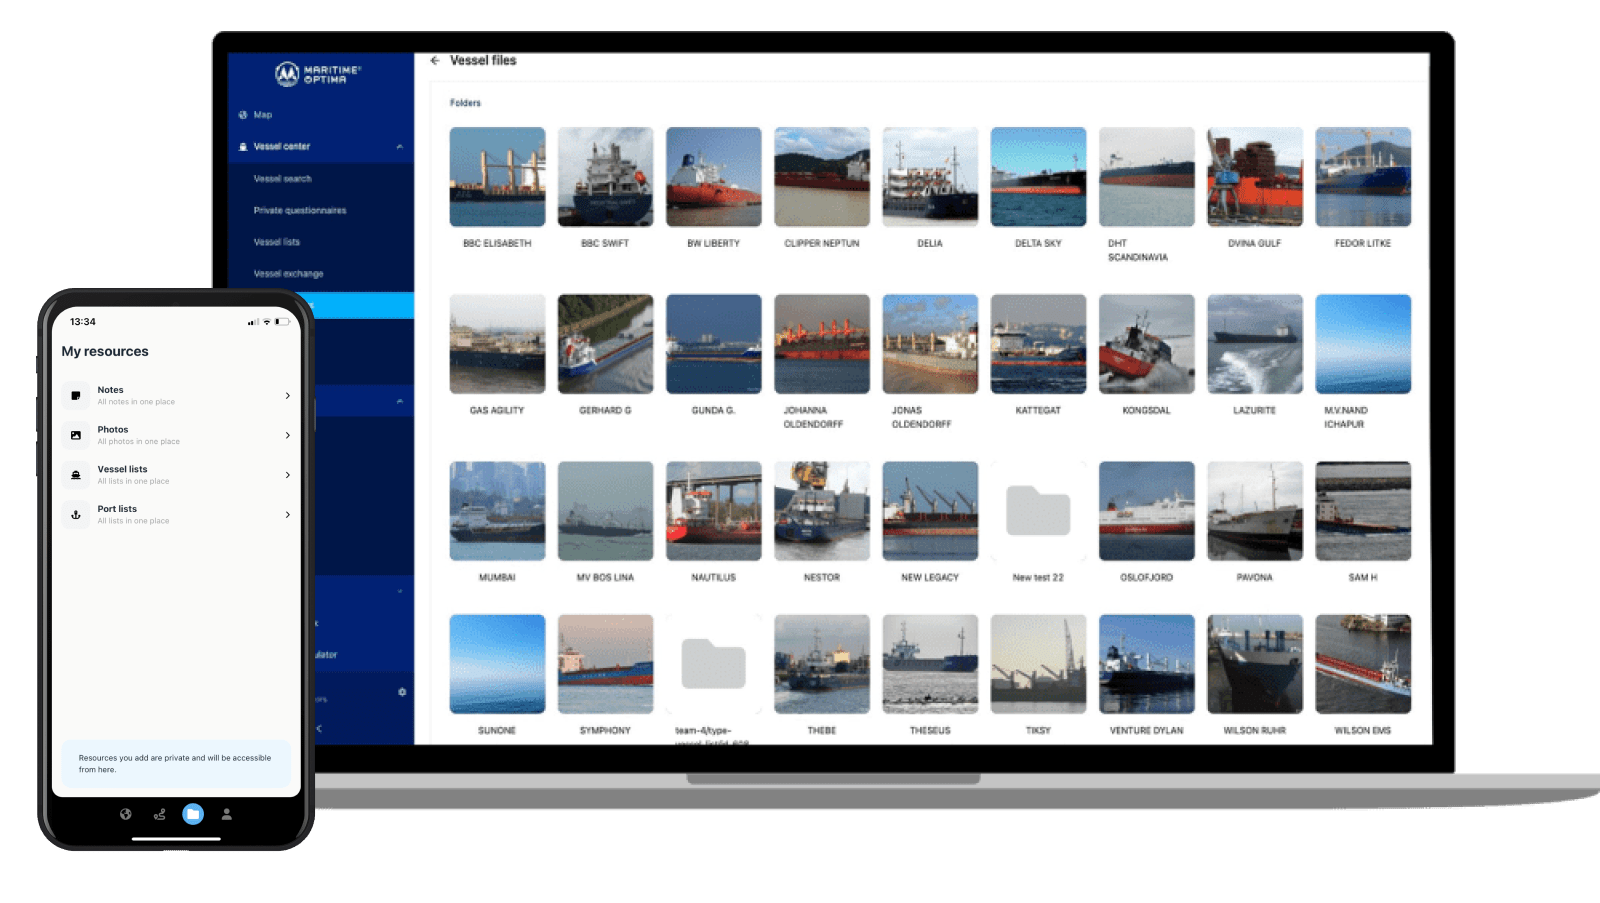Image resolution: width=1600 pixels, height=903 pixels.
Task: Open the settings gear in the lower sidebar
Action: click(401, 692)
